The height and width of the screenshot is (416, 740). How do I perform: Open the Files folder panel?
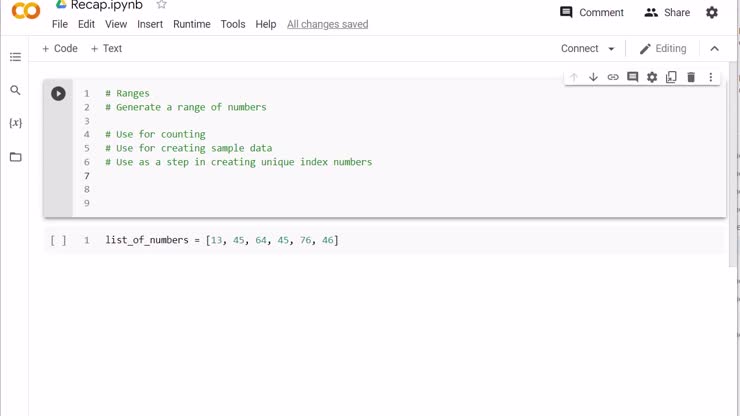(x=16, y=157)
